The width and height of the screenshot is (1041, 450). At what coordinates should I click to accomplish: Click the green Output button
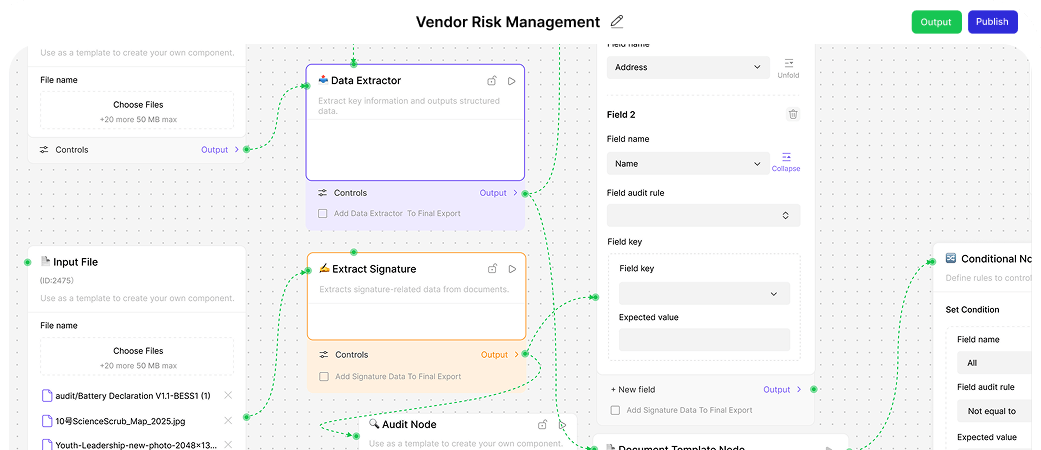[x=936, y=22]
